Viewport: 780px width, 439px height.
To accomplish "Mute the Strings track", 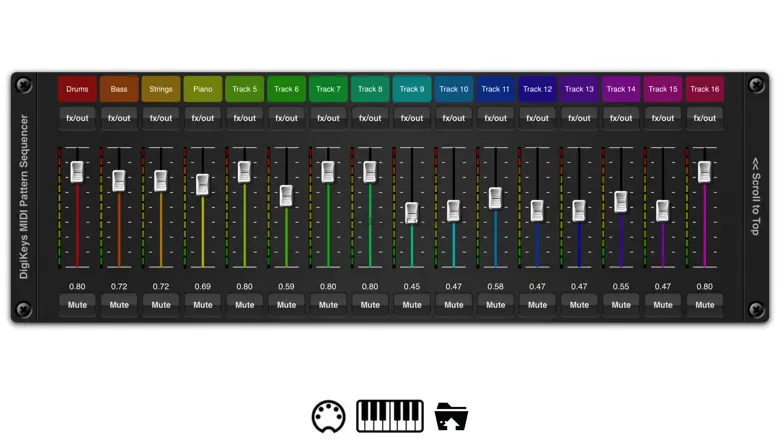I will click(x=161, y=305).
